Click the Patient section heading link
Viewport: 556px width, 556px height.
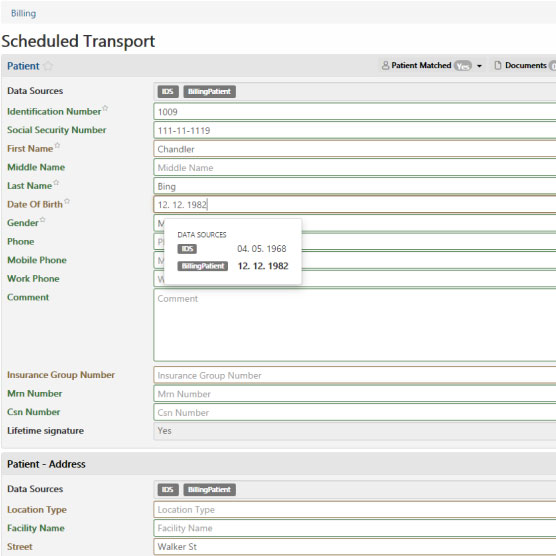pyautogui.click(x=23, y=66)
